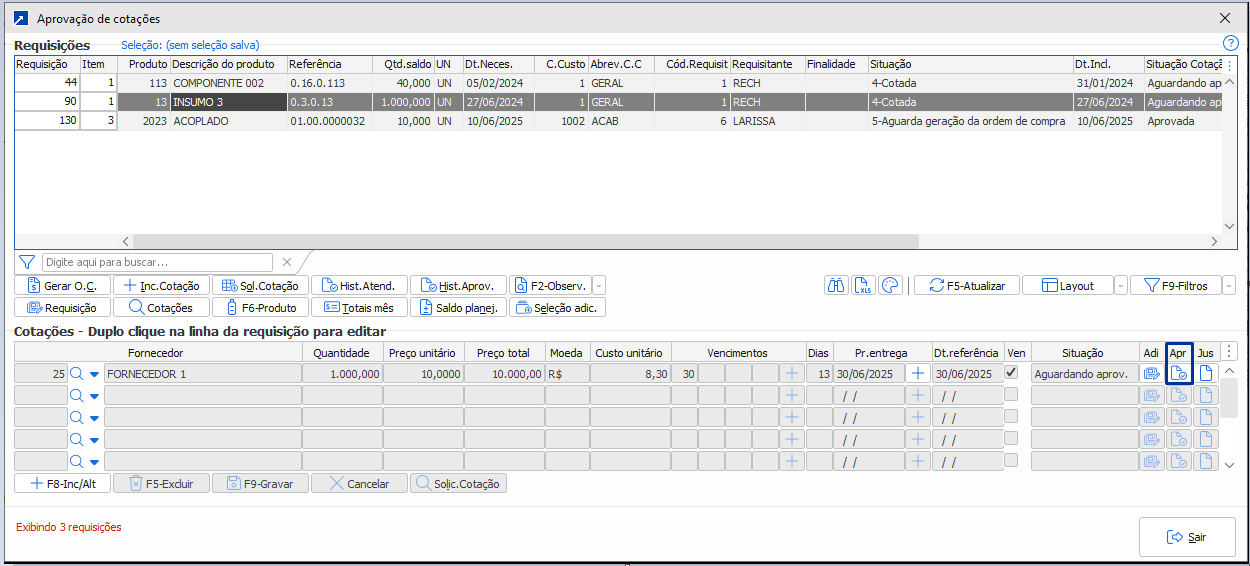This screenshot has height=566, width=1250.
Task: Open the color palette theme icon
Action: 890,285
